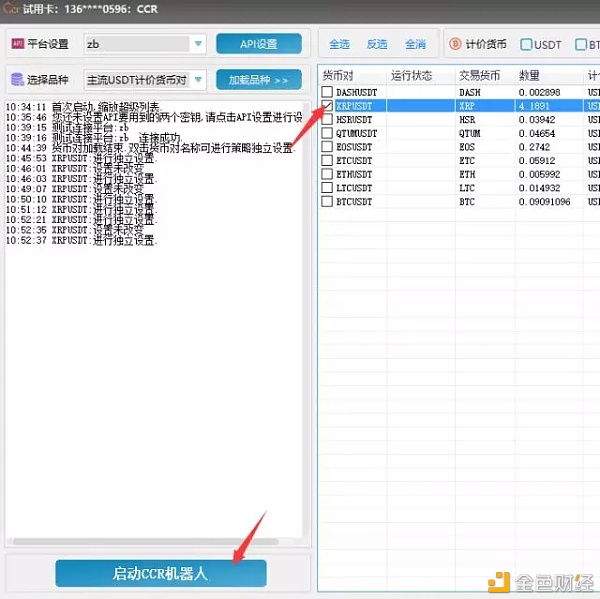
Task: Select the ETCUSDT pair name
Action: point(354,160)
